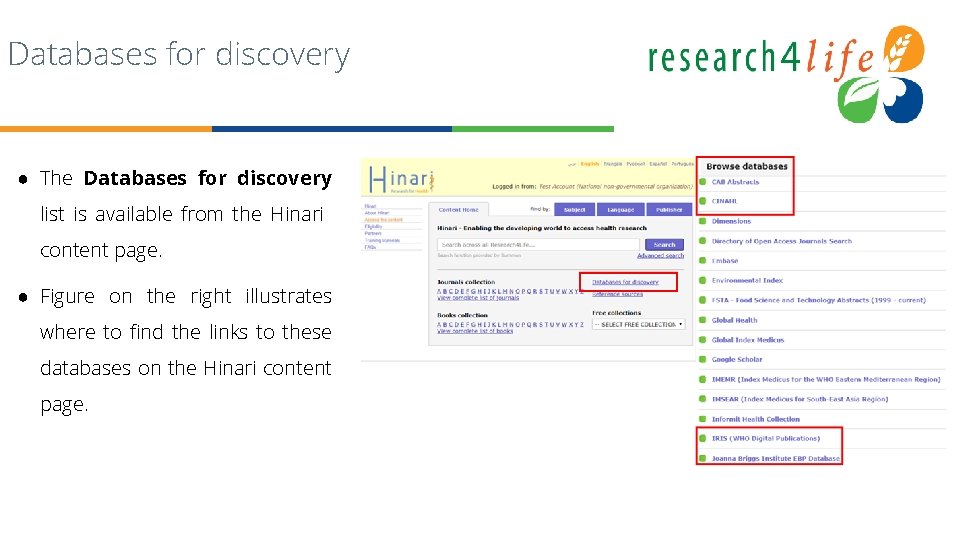Click green bullet icon beside Embase
Image resolution: width=960 pixels, height=540 pixels.
(703, 261)
